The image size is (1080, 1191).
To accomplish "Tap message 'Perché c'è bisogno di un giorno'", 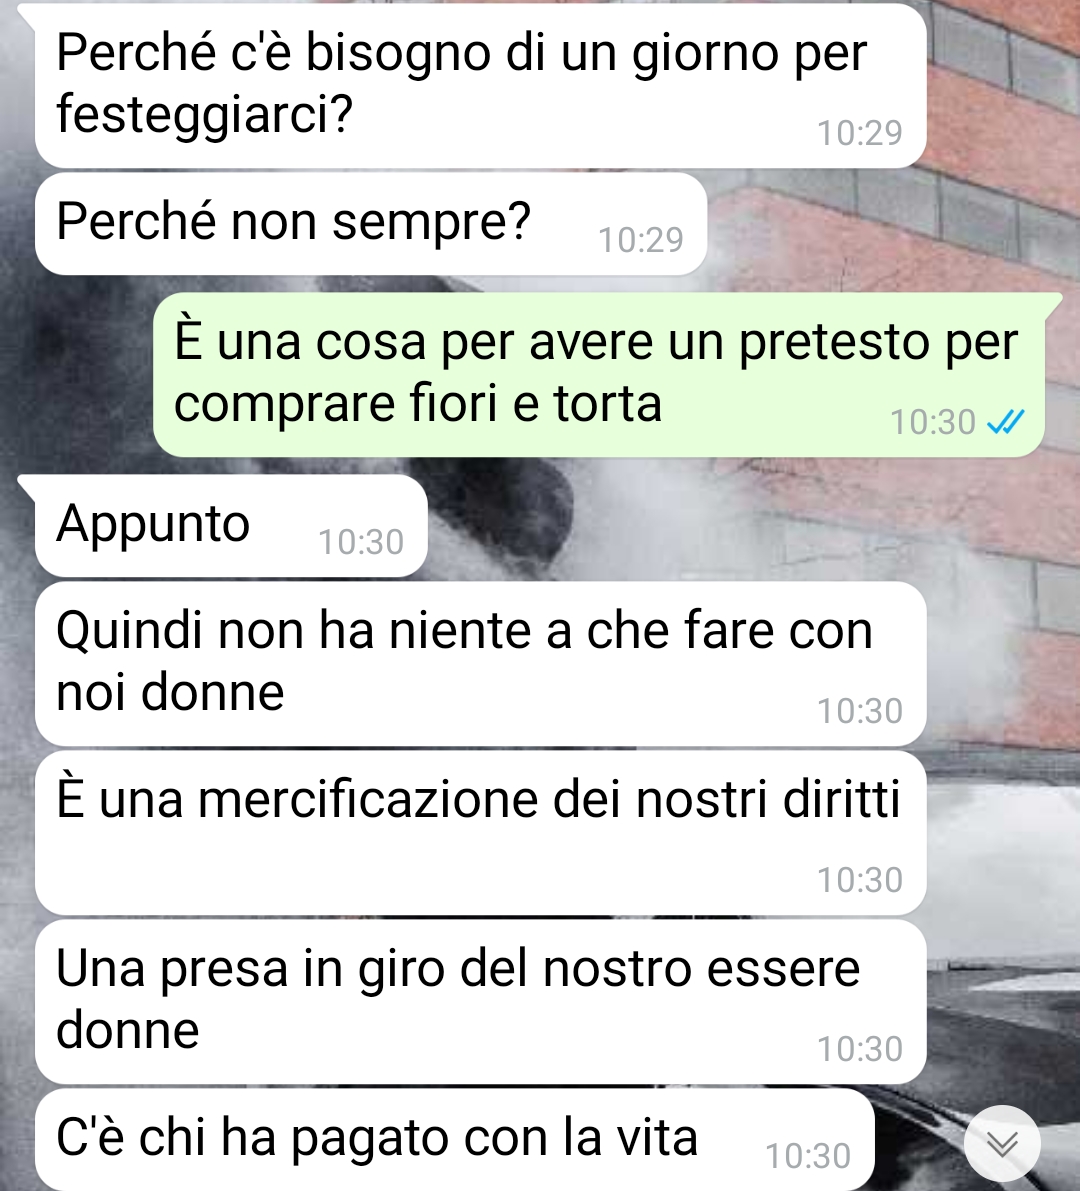I will click(x=481, y=85).
